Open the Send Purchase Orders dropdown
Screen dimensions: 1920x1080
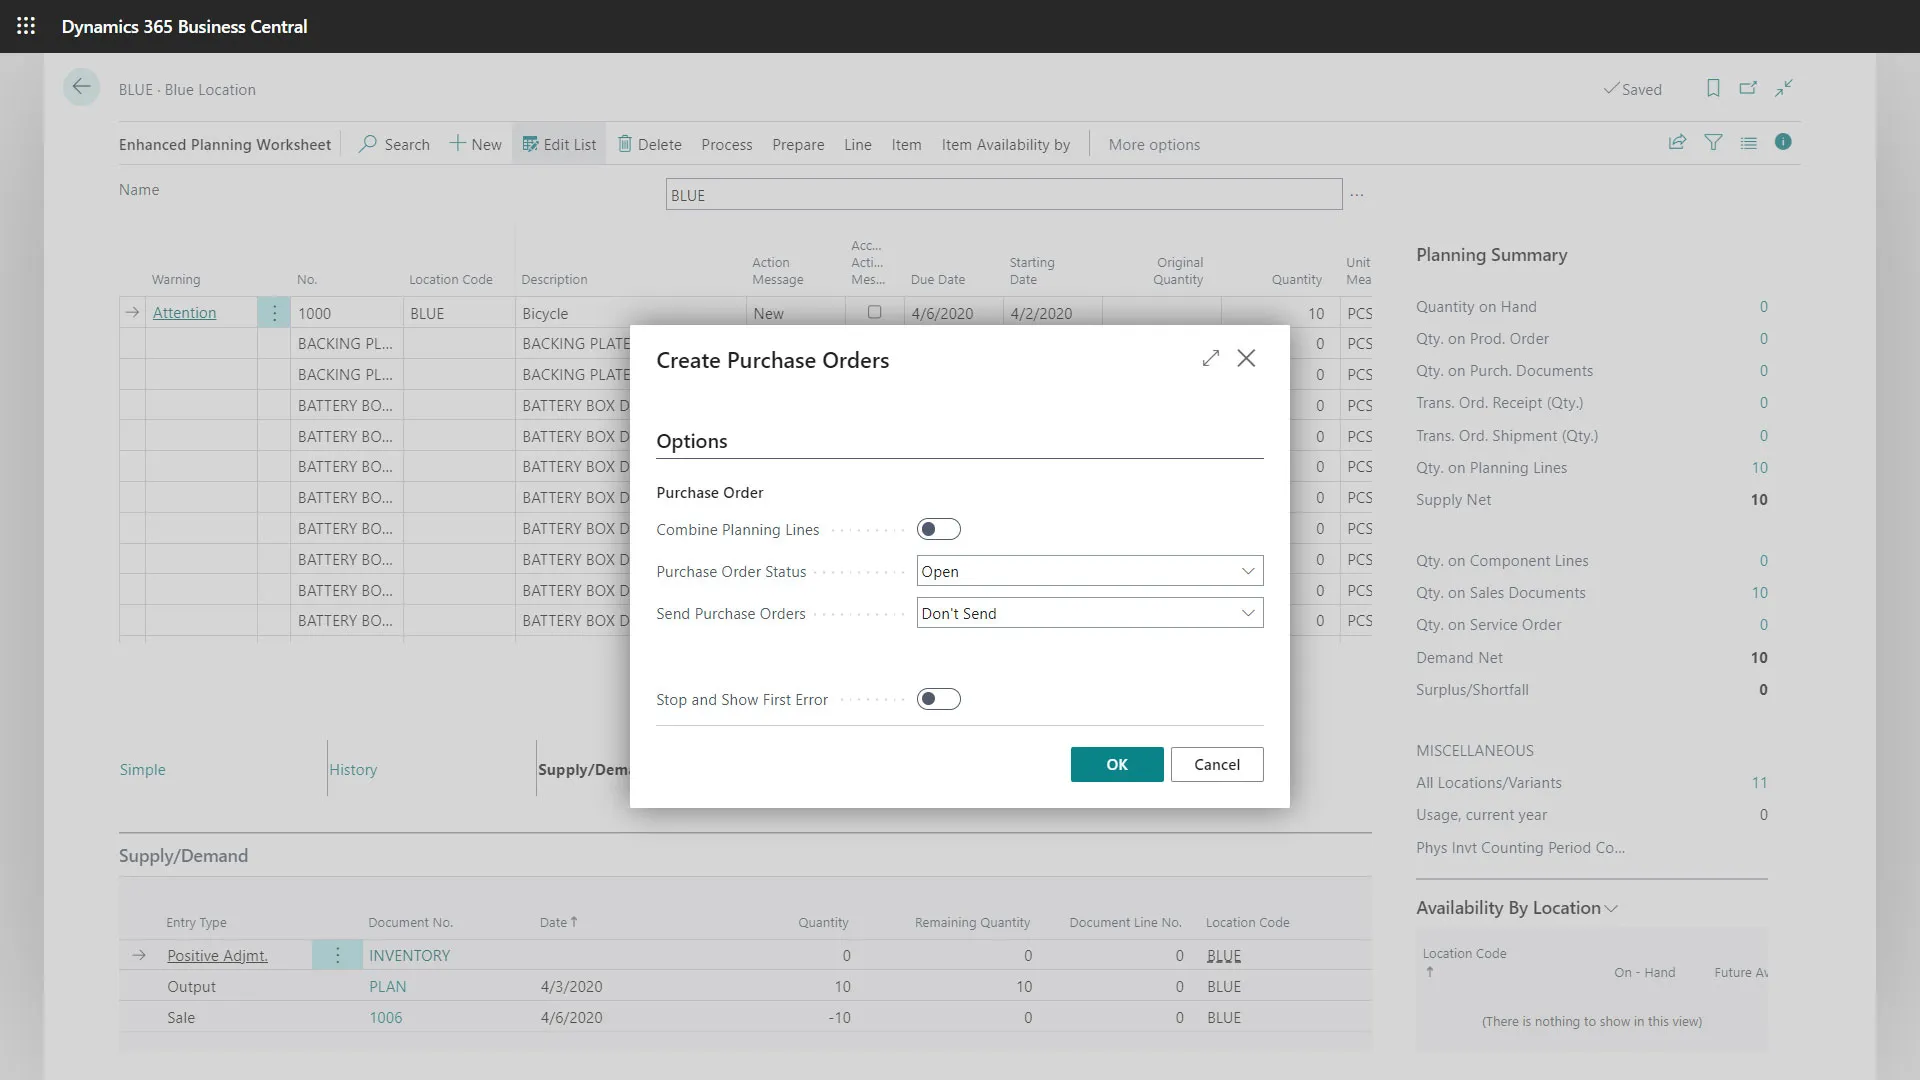[x=1089, y=613]
